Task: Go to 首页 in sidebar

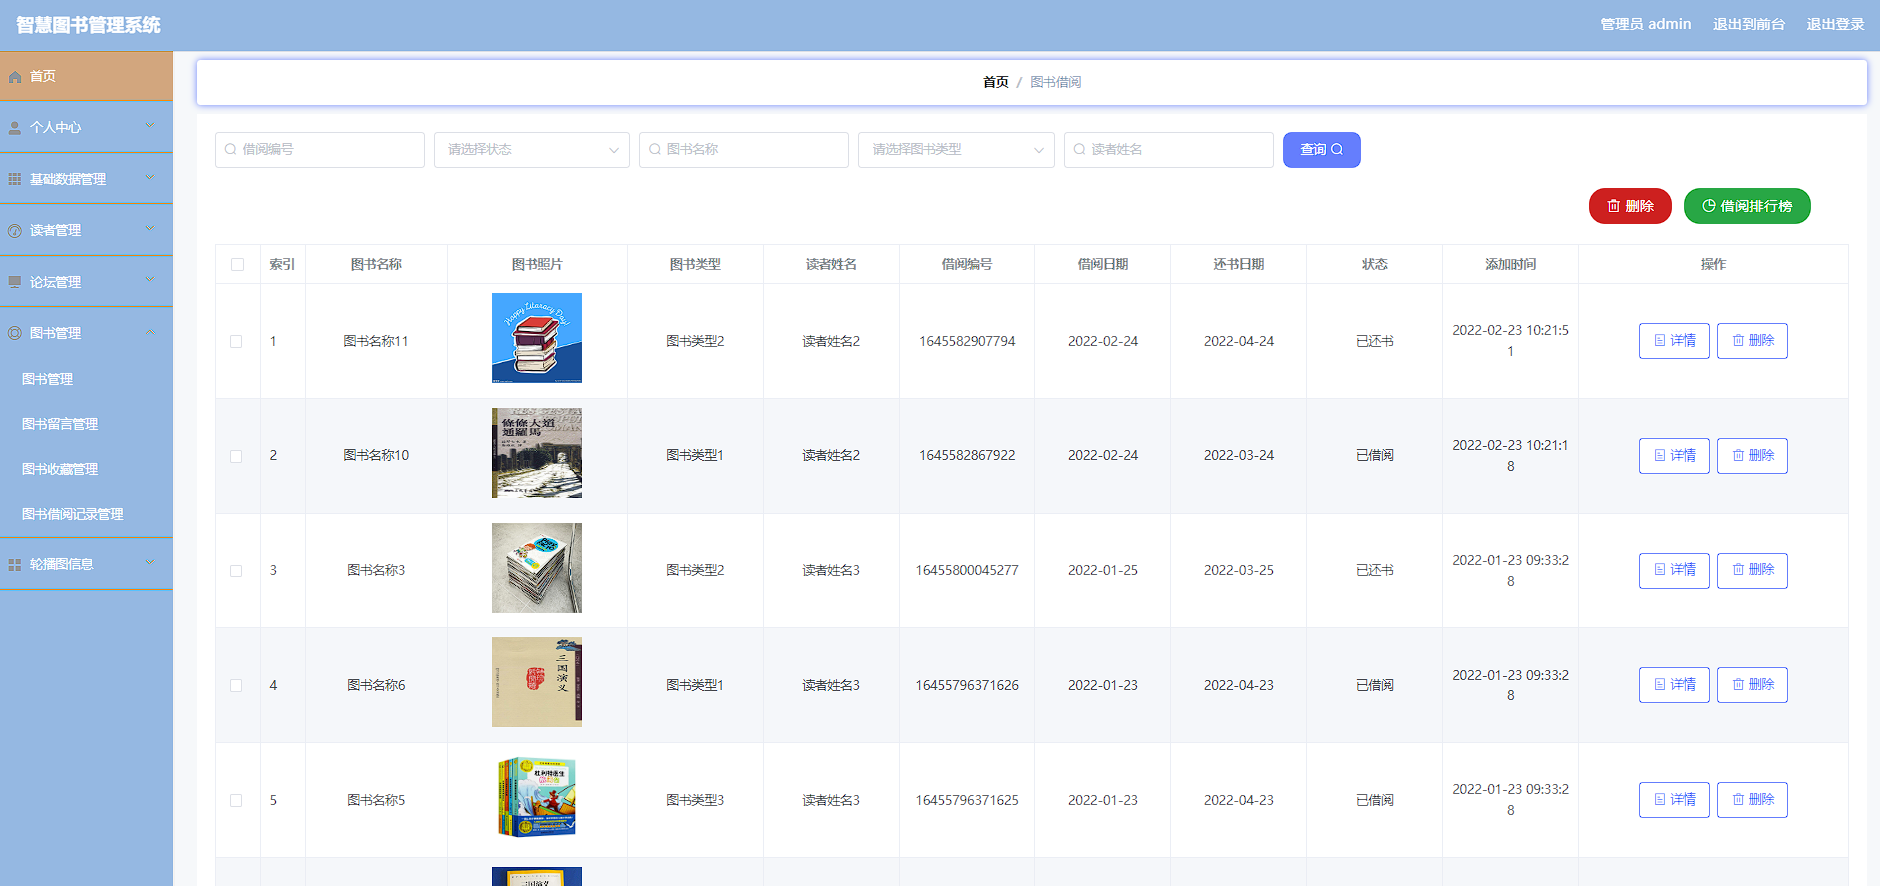Action: click(x=86, y=77)
